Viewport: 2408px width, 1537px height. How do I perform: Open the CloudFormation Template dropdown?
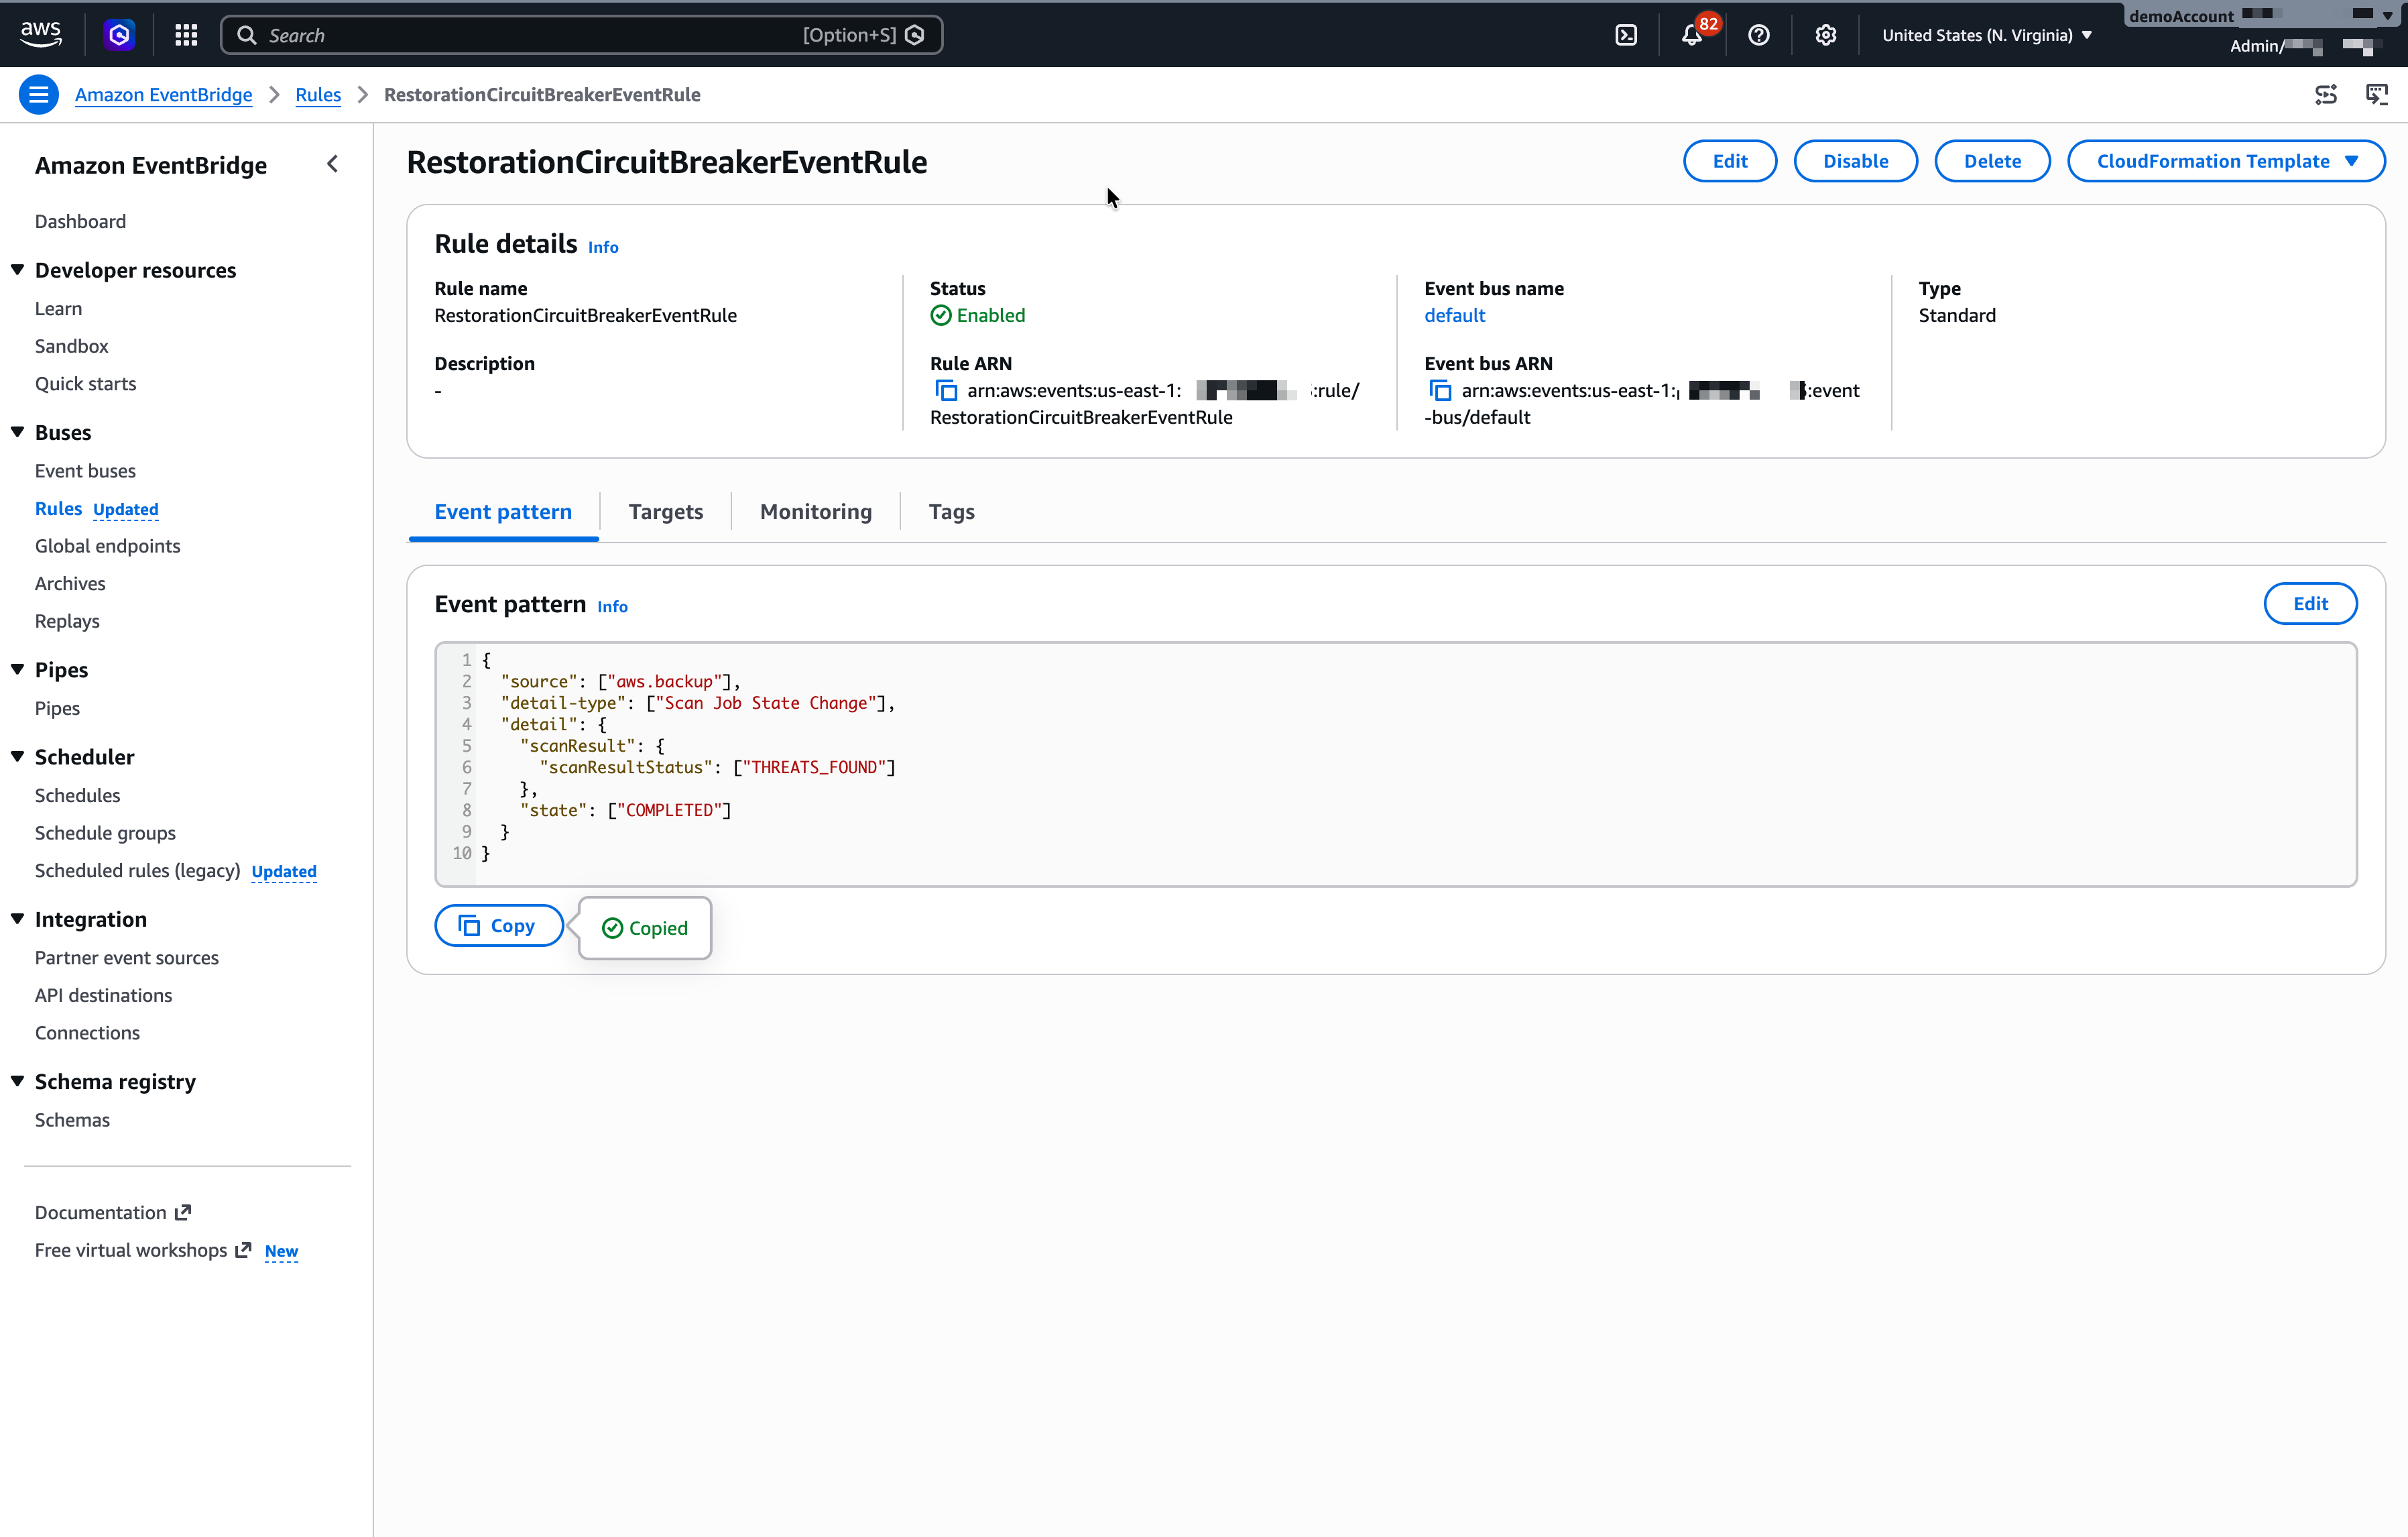tap(2226, 161)
